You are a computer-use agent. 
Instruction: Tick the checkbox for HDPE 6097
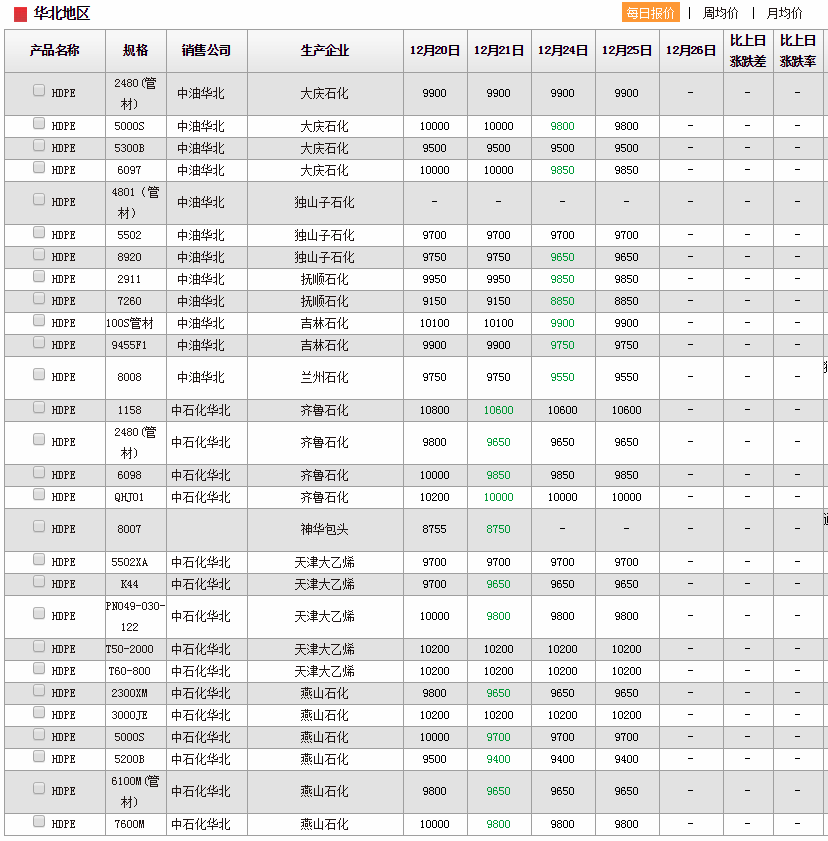[39, 167]
